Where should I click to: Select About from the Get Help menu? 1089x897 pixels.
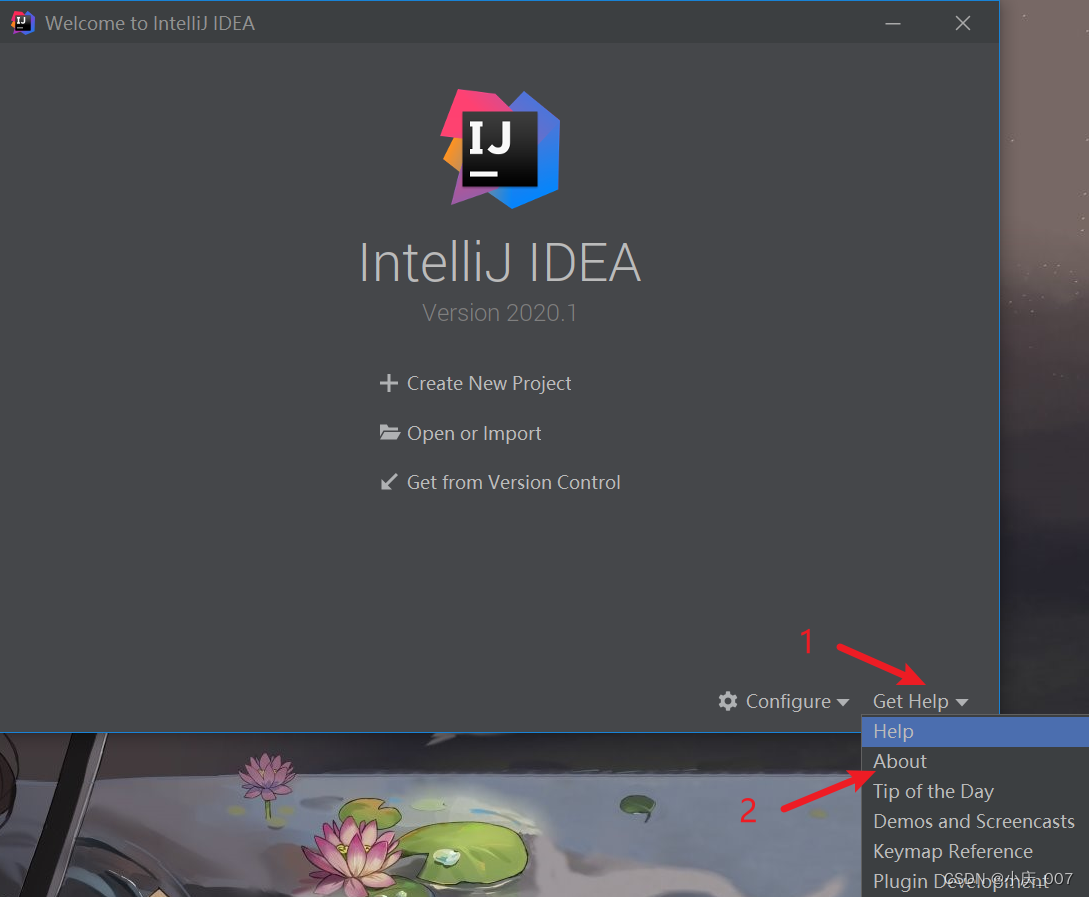pyautogui.click(x=898, y=761)
